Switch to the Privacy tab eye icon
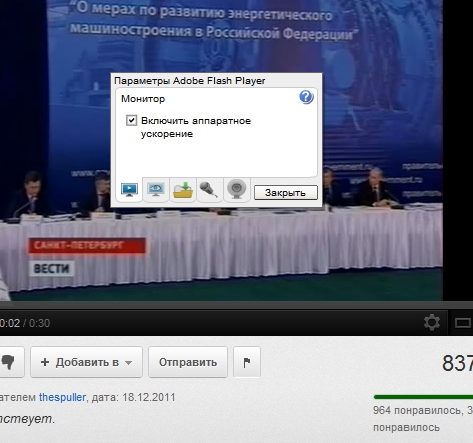The image size is (473, 443). 156,190
